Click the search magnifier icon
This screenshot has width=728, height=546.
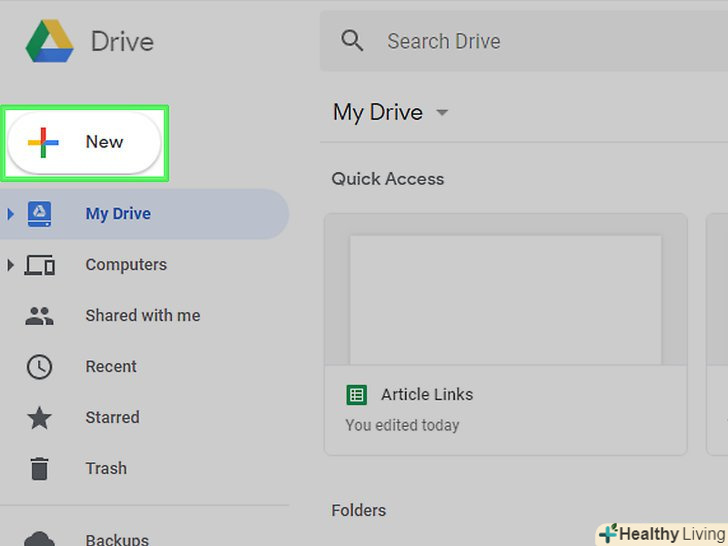coord(352,41)
